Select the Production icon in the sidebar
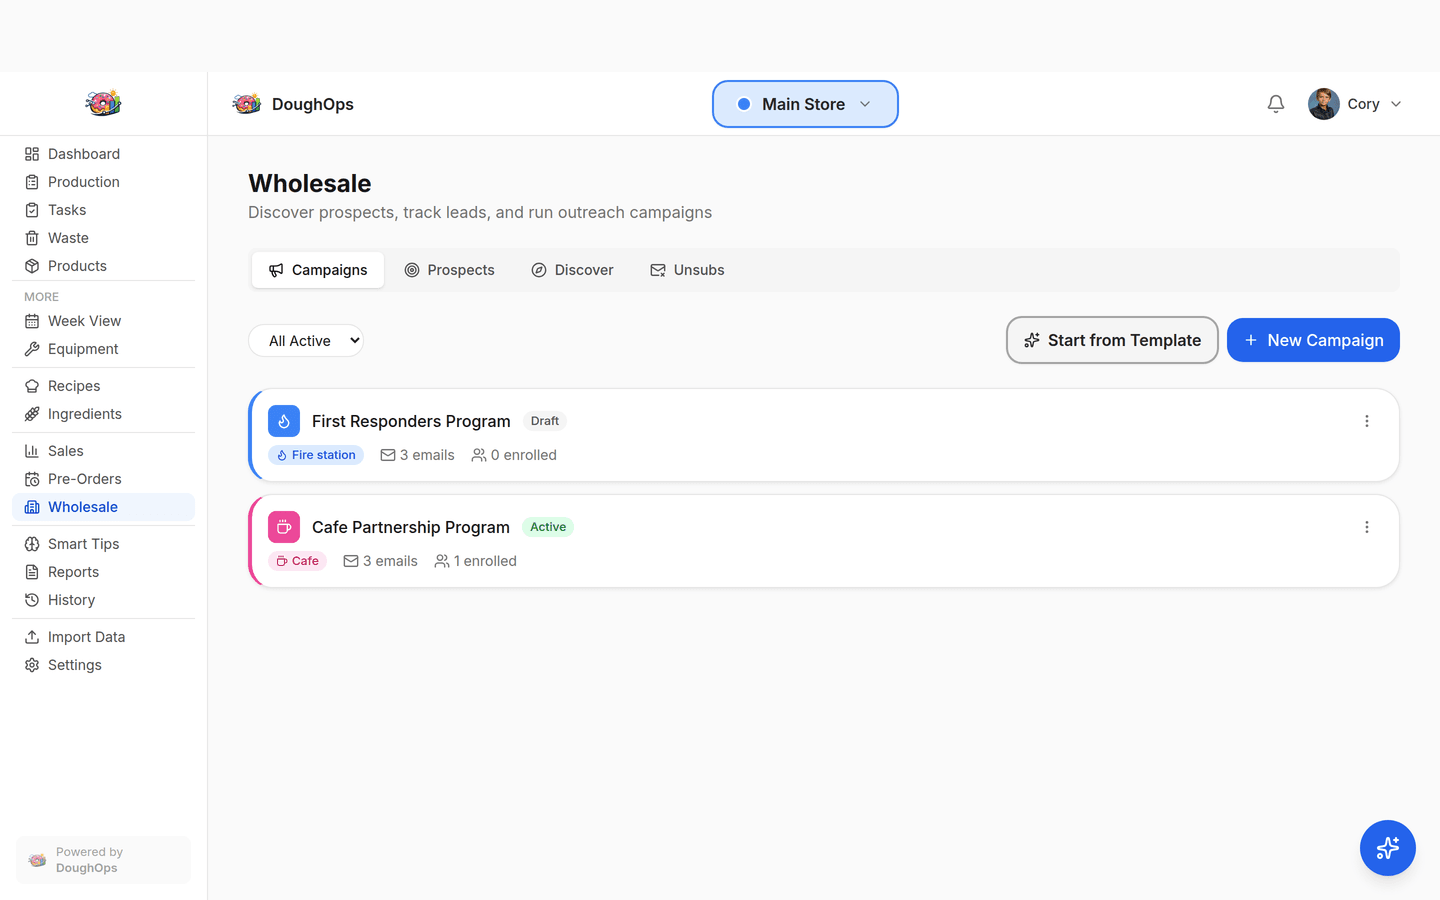1440x900 pixels. point(31,181)
